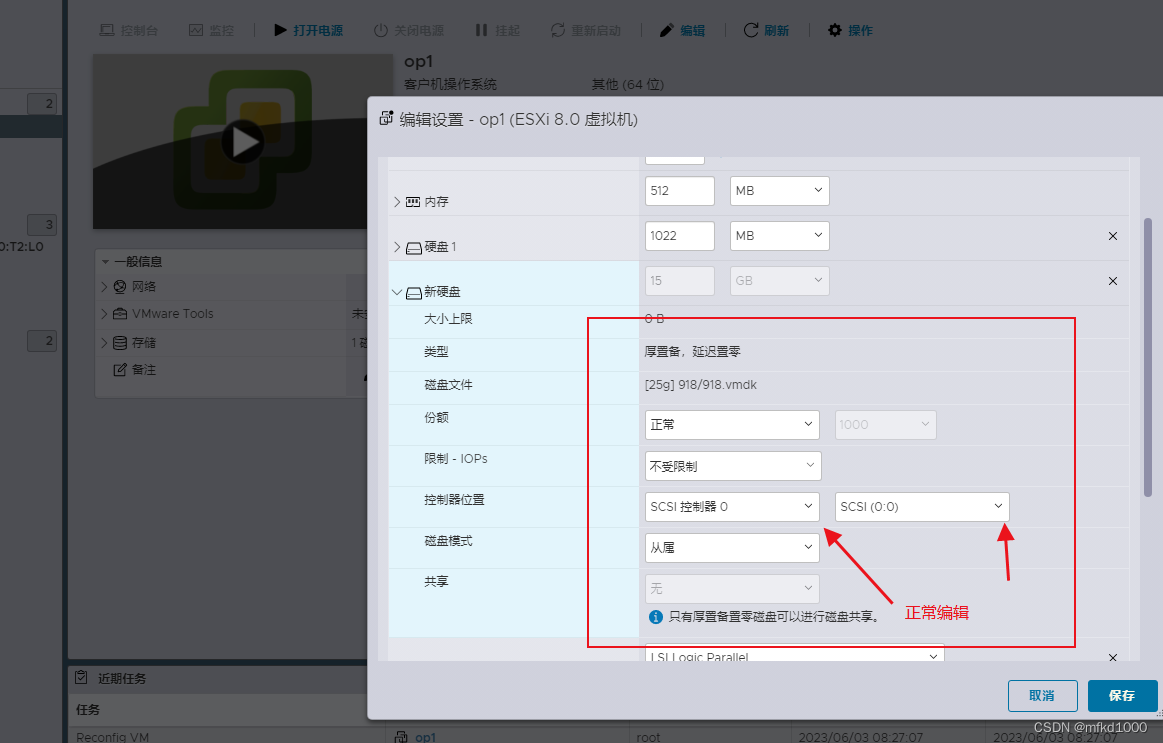Expand the VMware Tools row
The width and height of the screenshot is (1163, 743).
tap(104, 314)
